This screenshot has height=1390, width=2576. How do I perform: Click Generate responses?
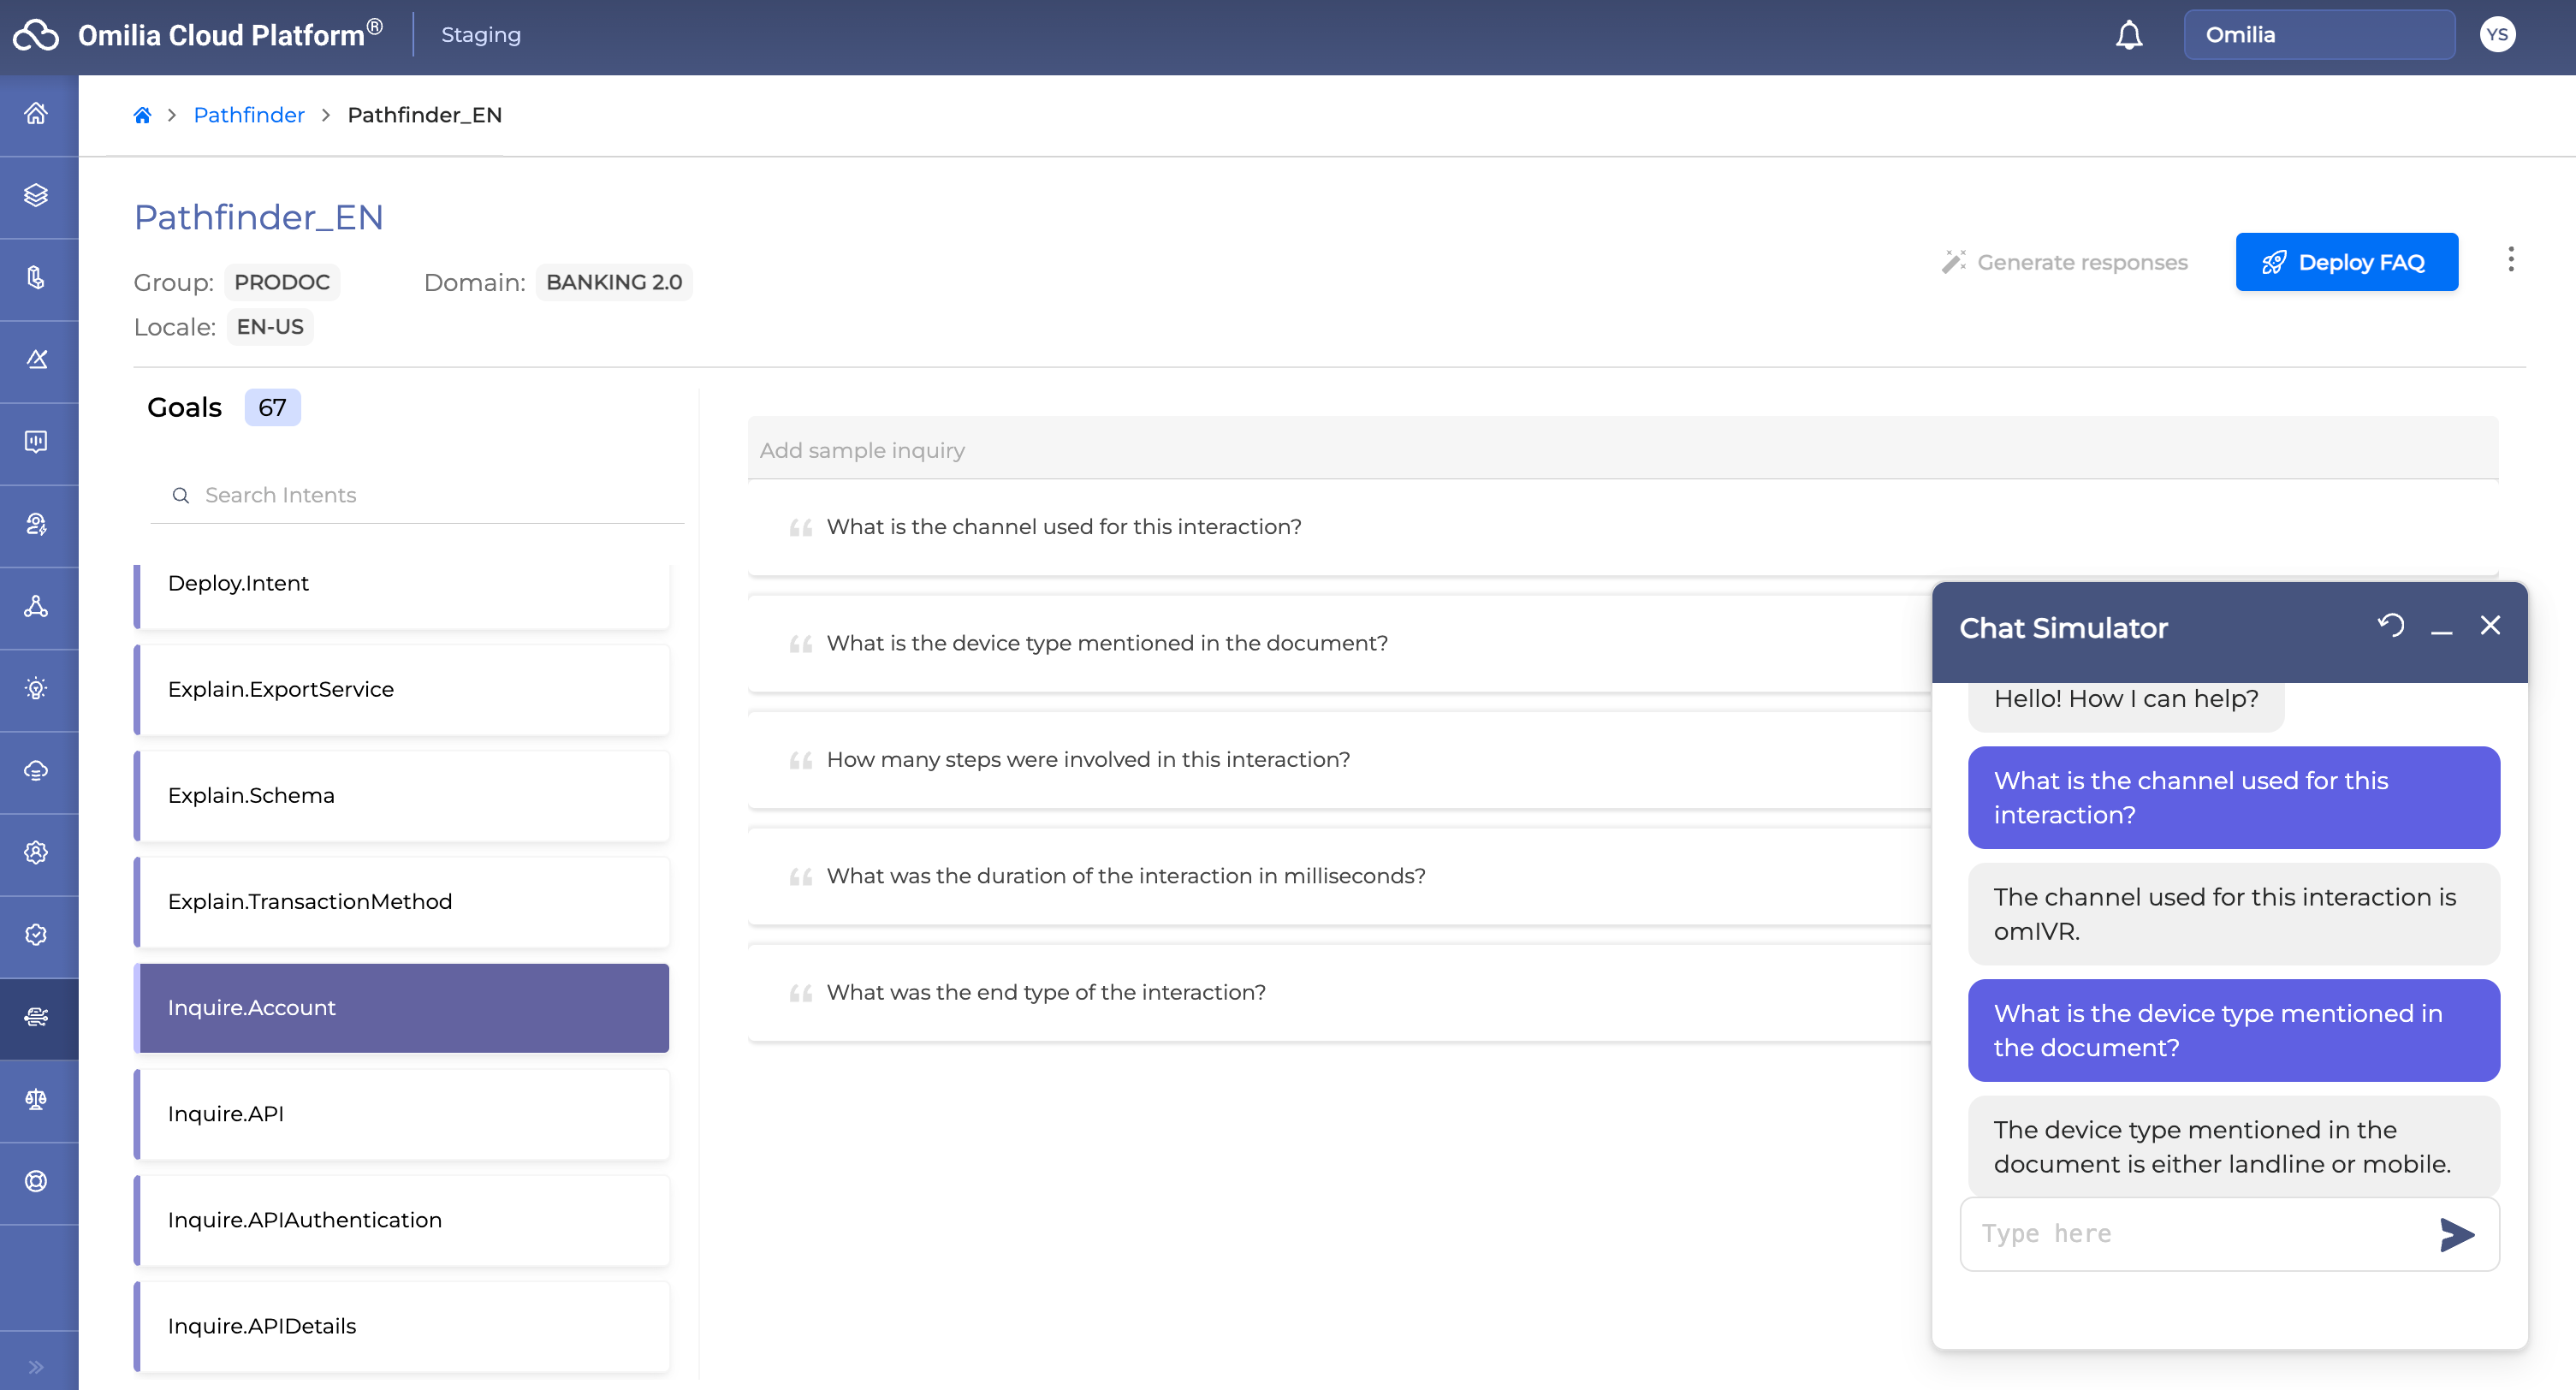coord(2064,262)
